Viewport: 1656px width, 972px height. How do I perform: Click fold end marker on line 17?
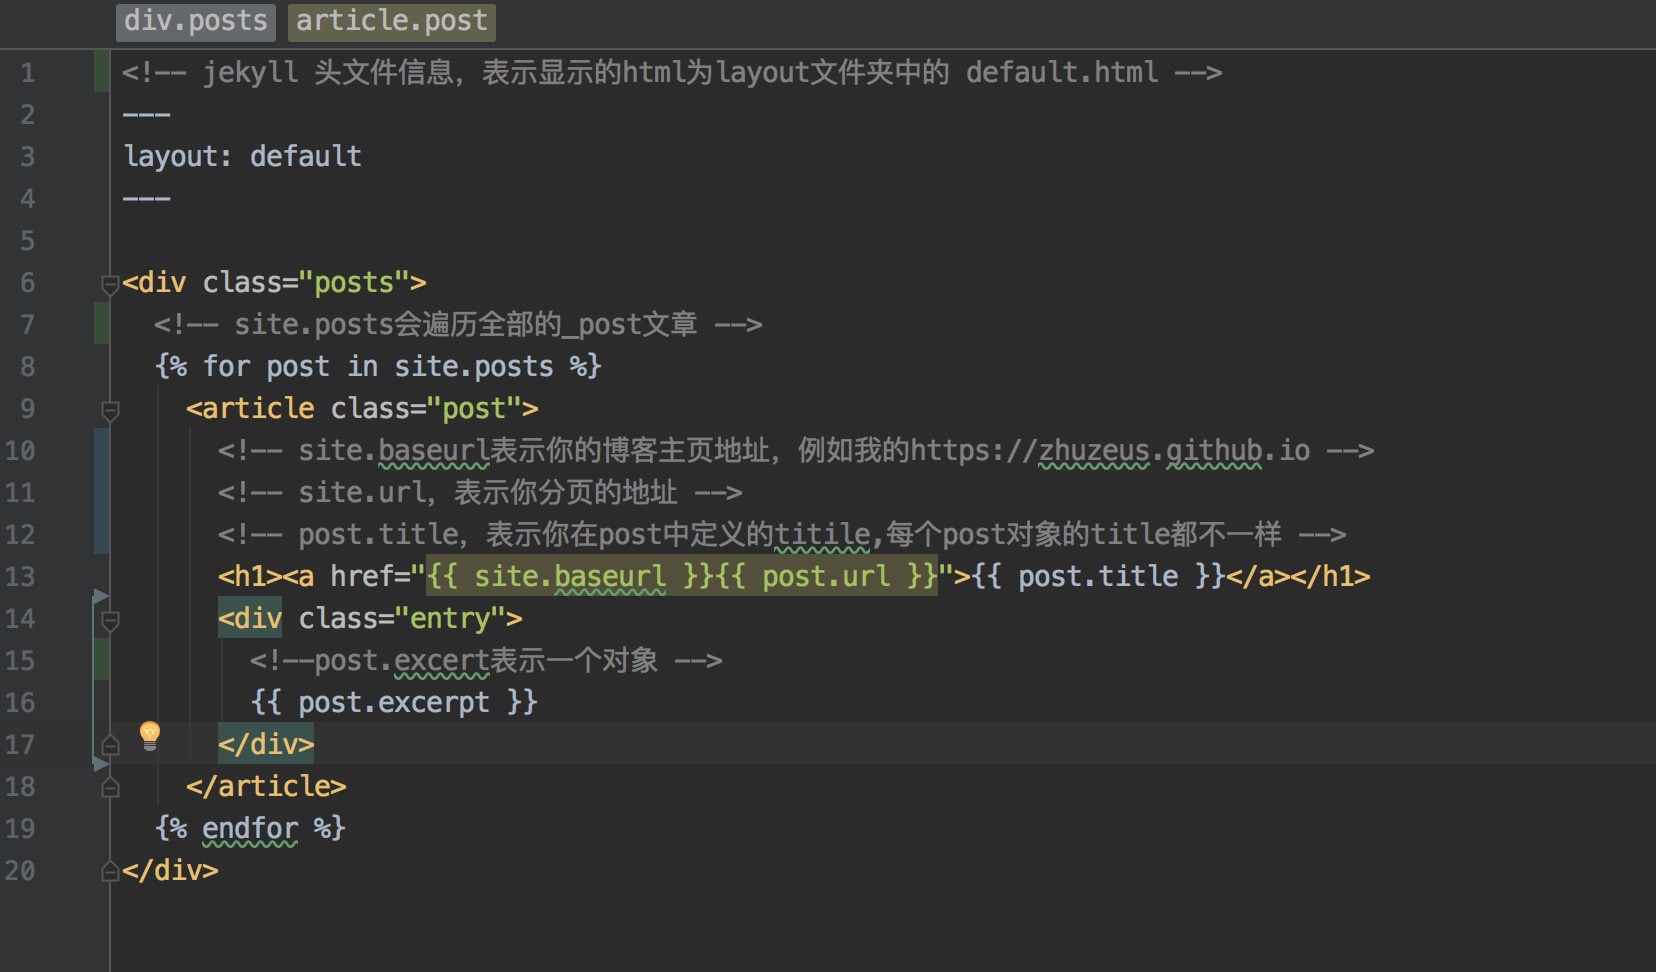click(x=110, y=745)
